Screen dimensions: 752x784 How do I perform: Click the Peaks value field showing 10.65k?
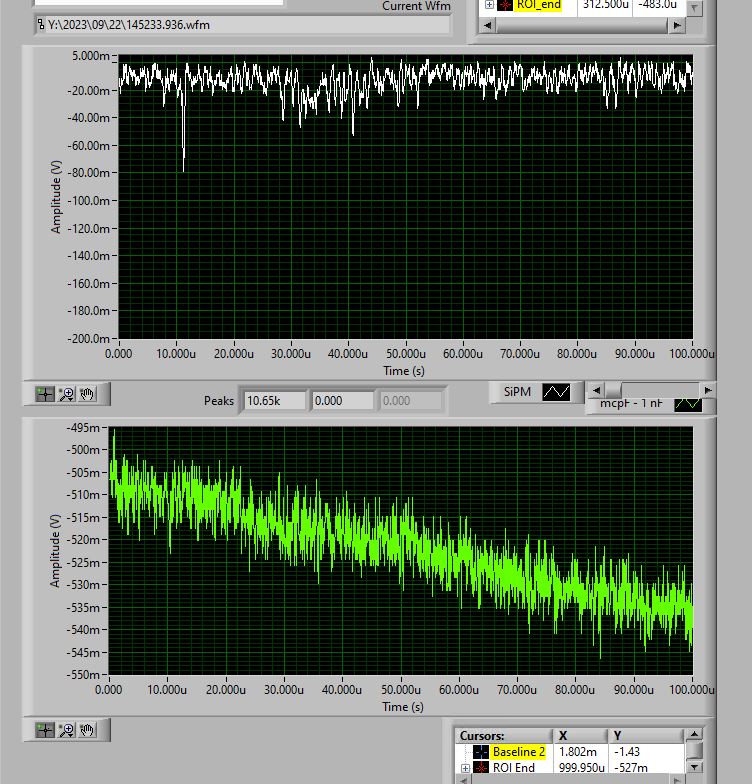(x=272, y=400)
